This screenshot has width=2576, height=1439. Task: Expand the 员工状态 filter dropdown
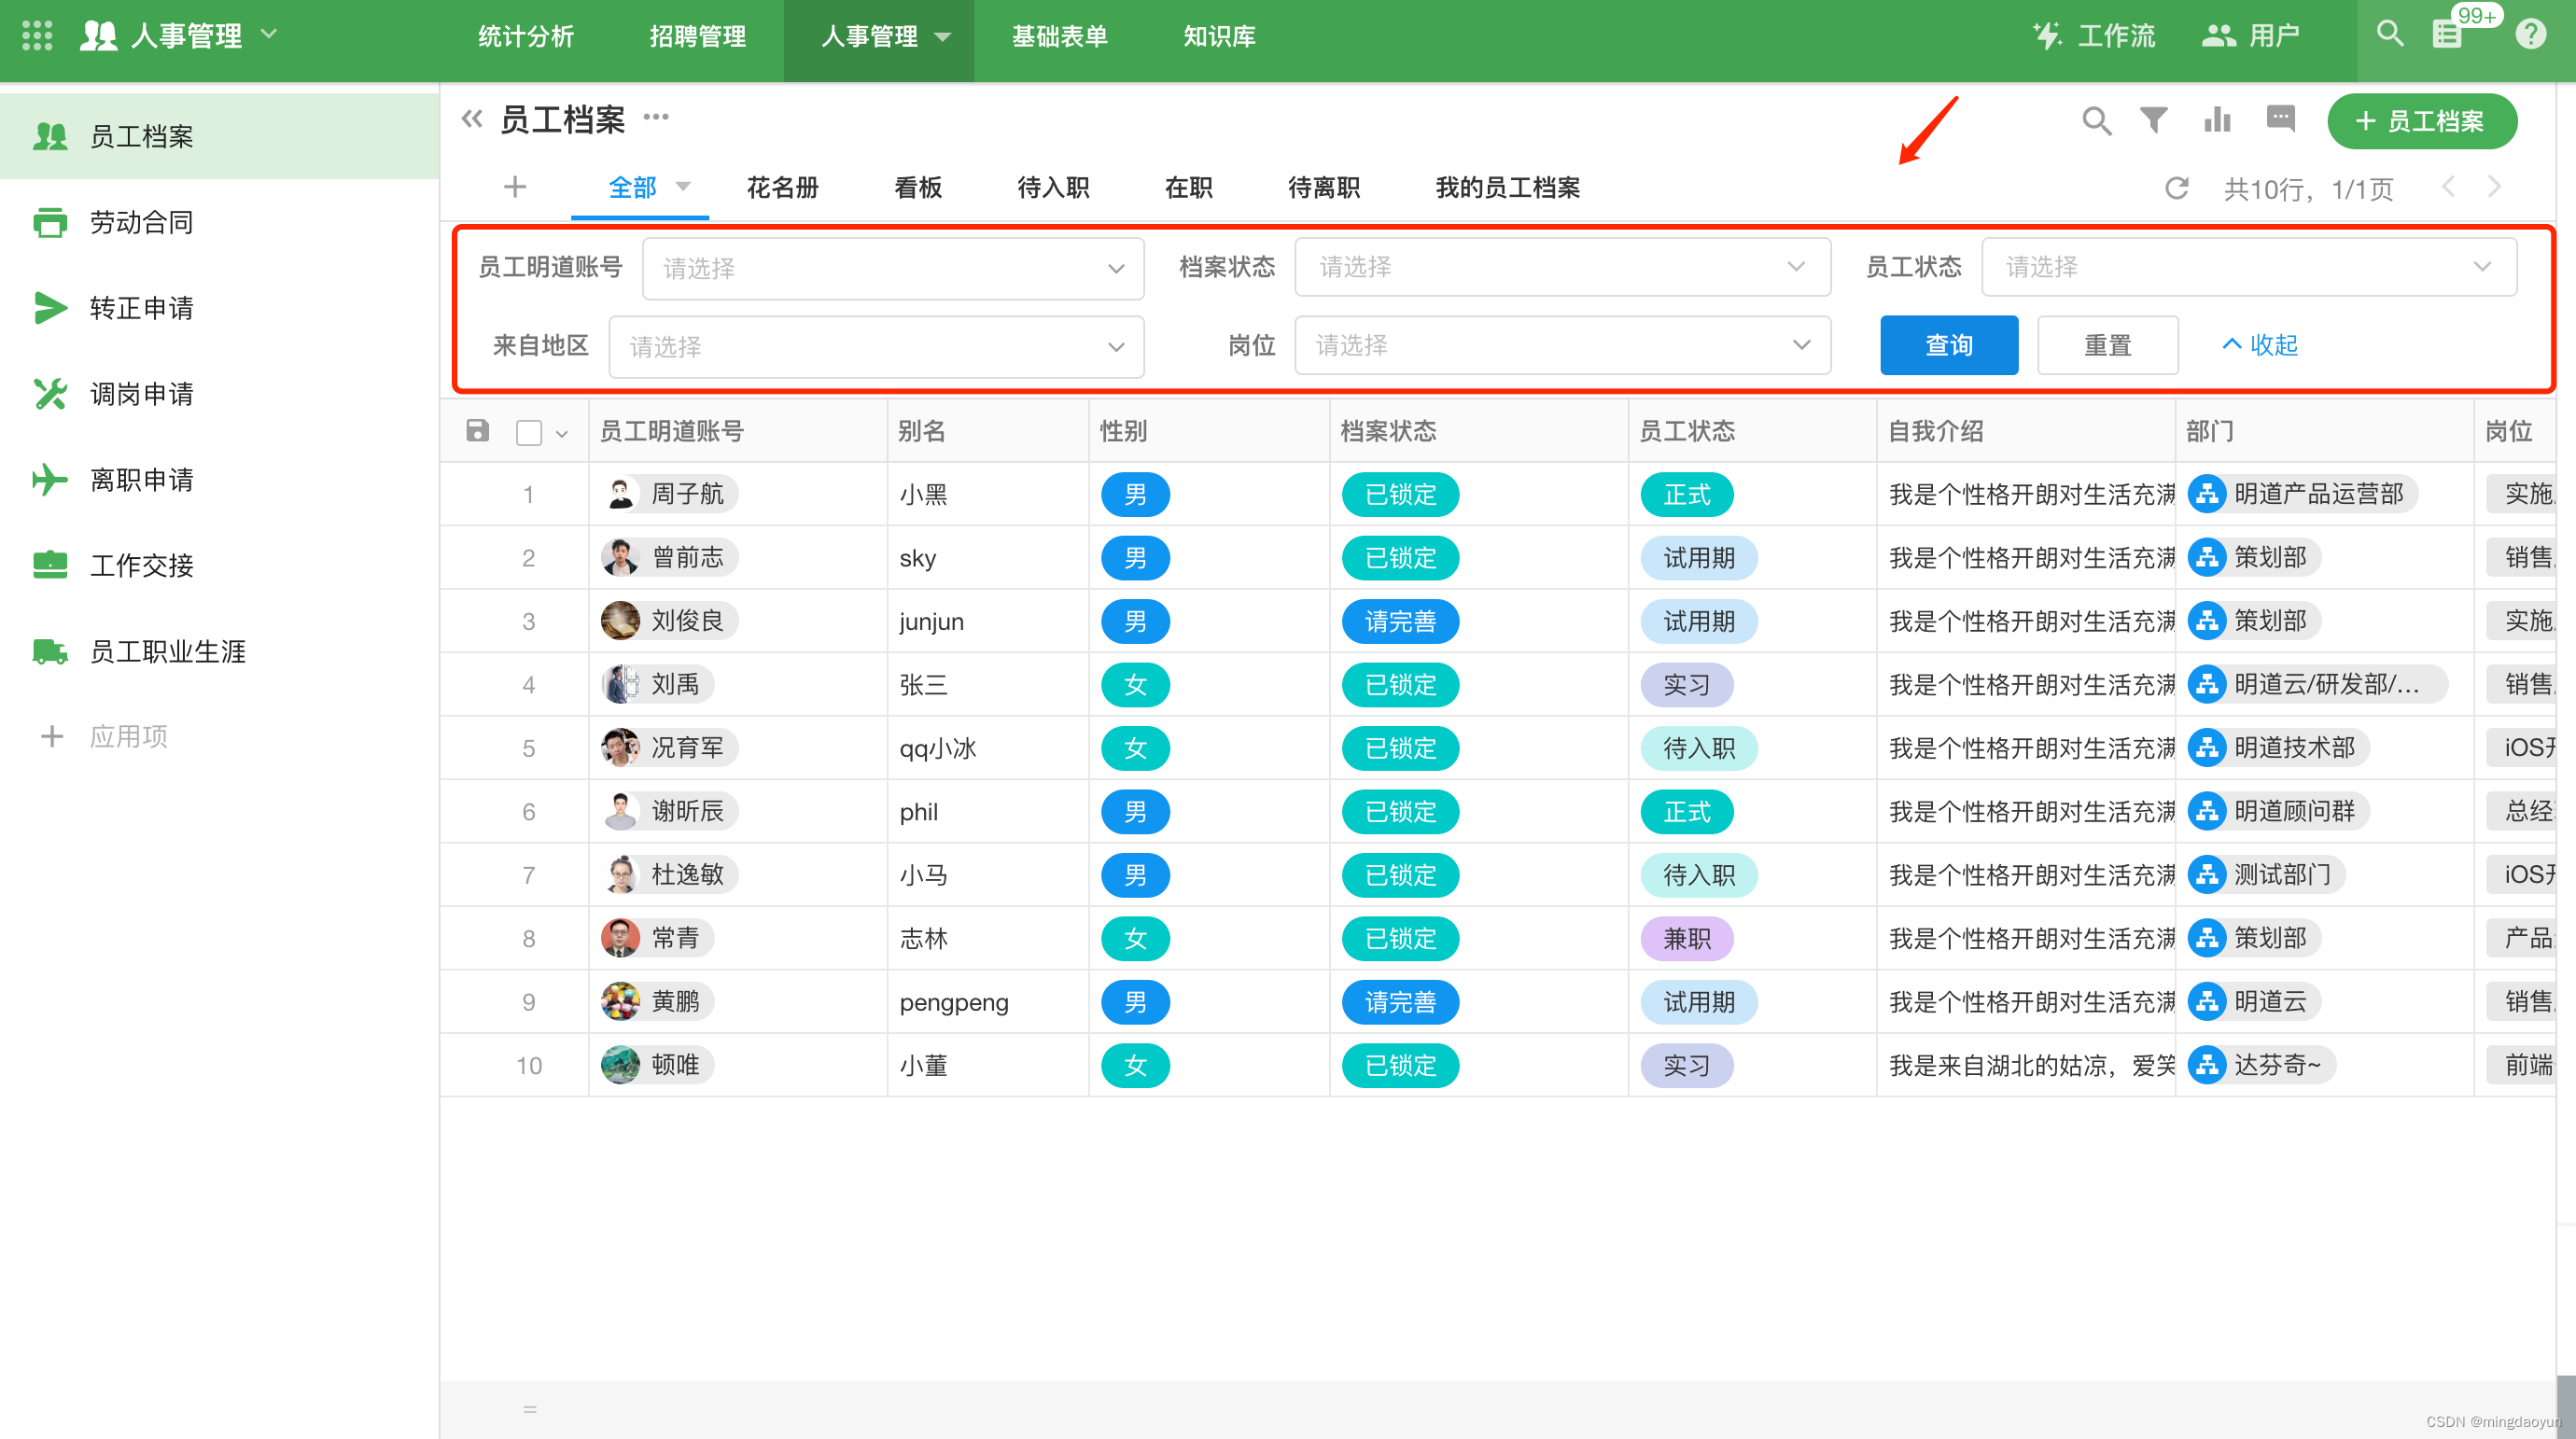point(2248,267)
